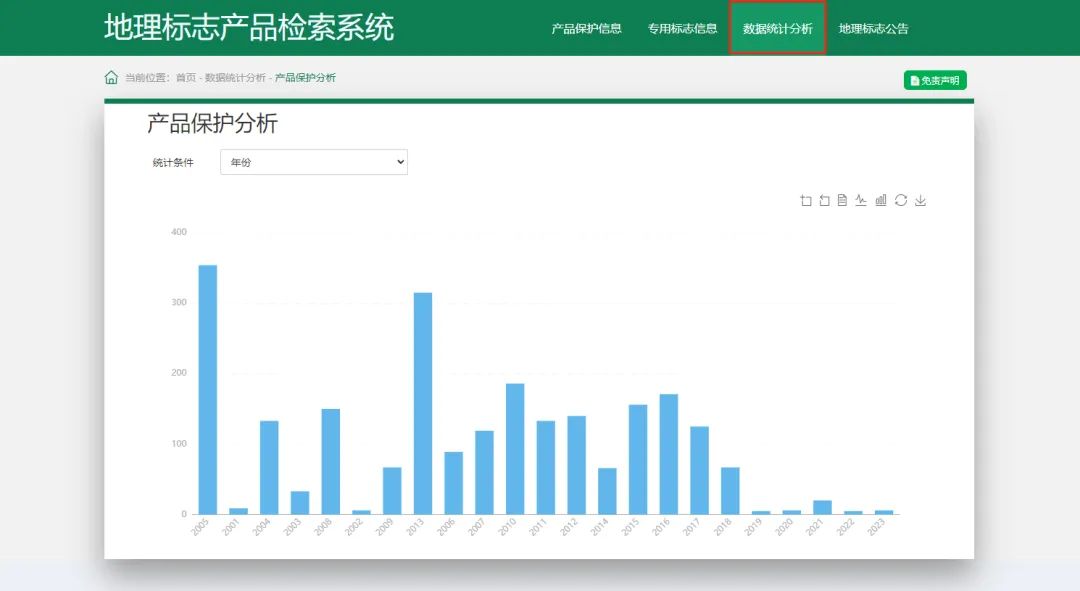The width and height of the screenshot is (1080, 591).
Task: Click the 2007 bar in chart
Action: (484, 473)
